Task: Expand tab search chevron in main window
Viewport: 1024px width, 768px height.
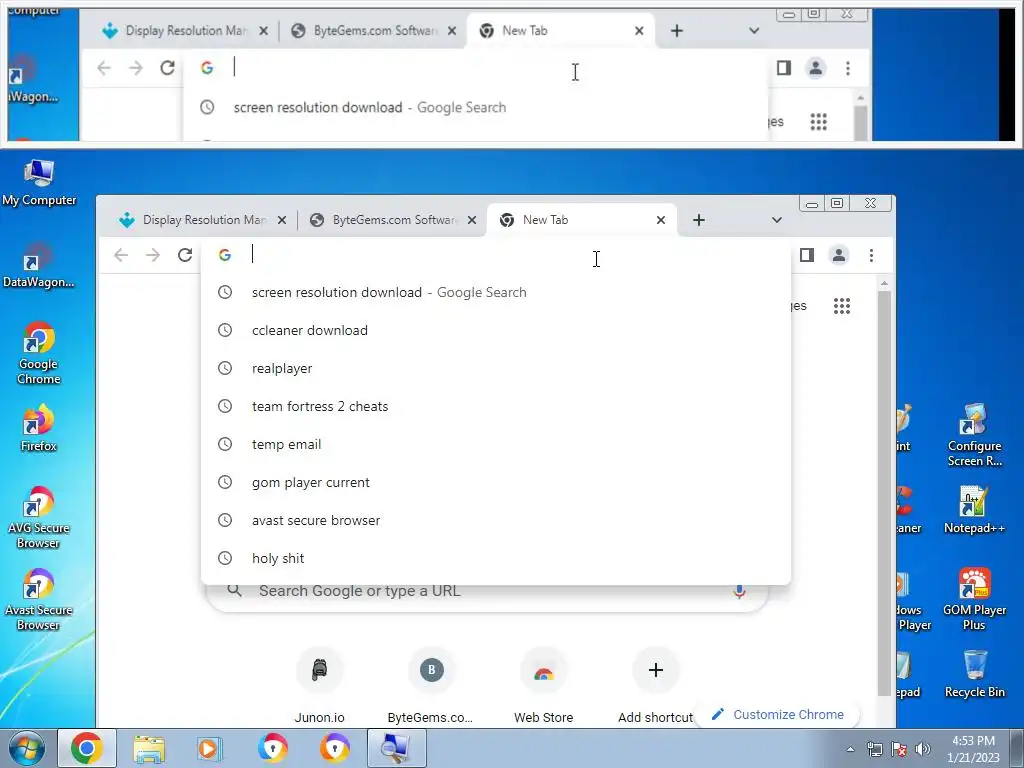Action: point(776,220)
